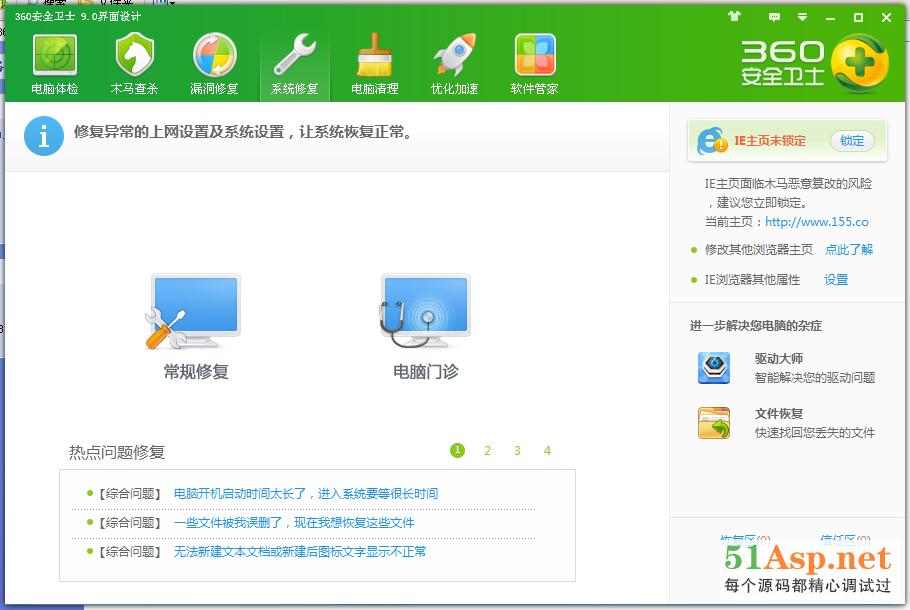The width and height of the screenshot is (910, 610).
Task: Click IE浏览器其他属性 text
Action: [752, 280]
